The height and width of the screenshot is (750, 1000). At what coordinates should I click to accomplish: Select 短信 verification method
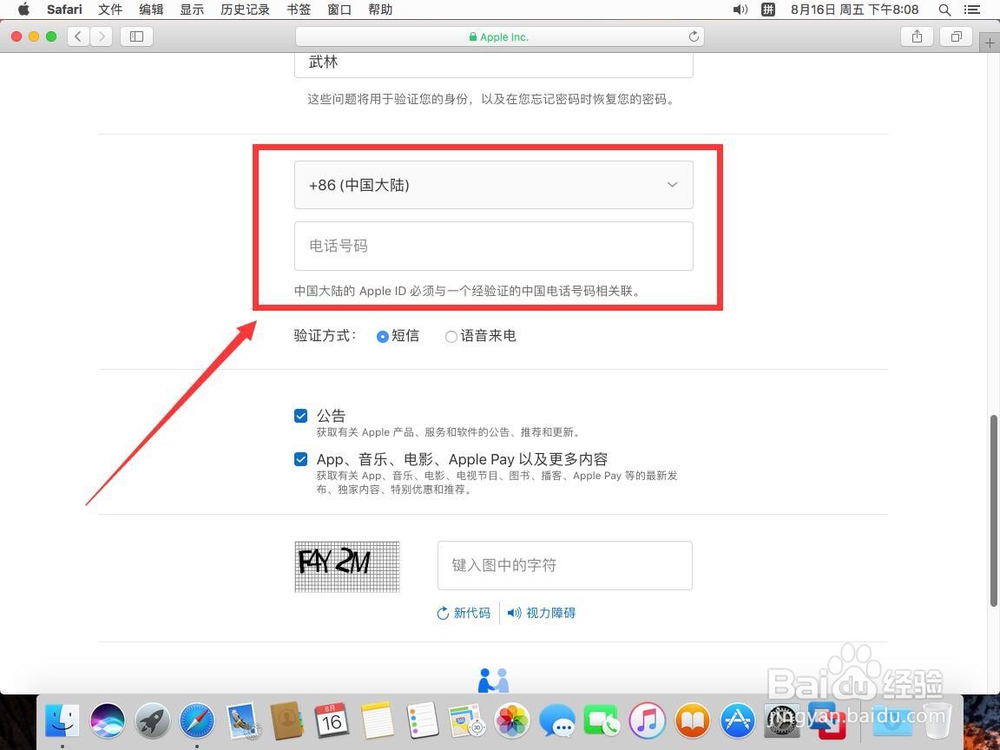pyautogui.click(x=383, y=337)
